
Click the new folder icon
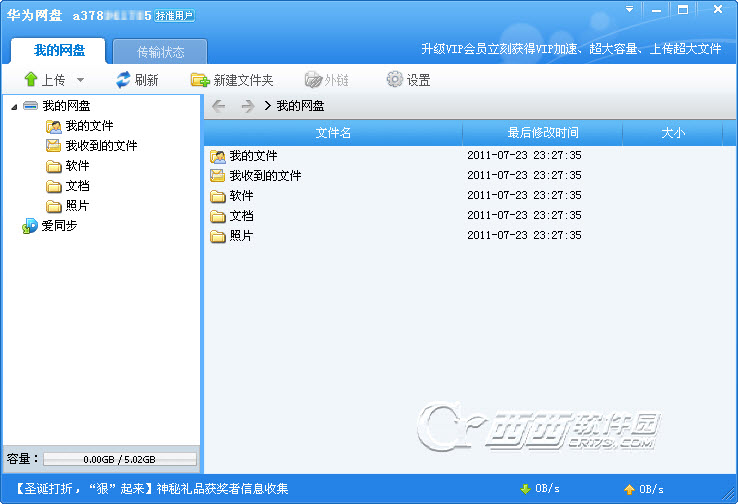200,80
